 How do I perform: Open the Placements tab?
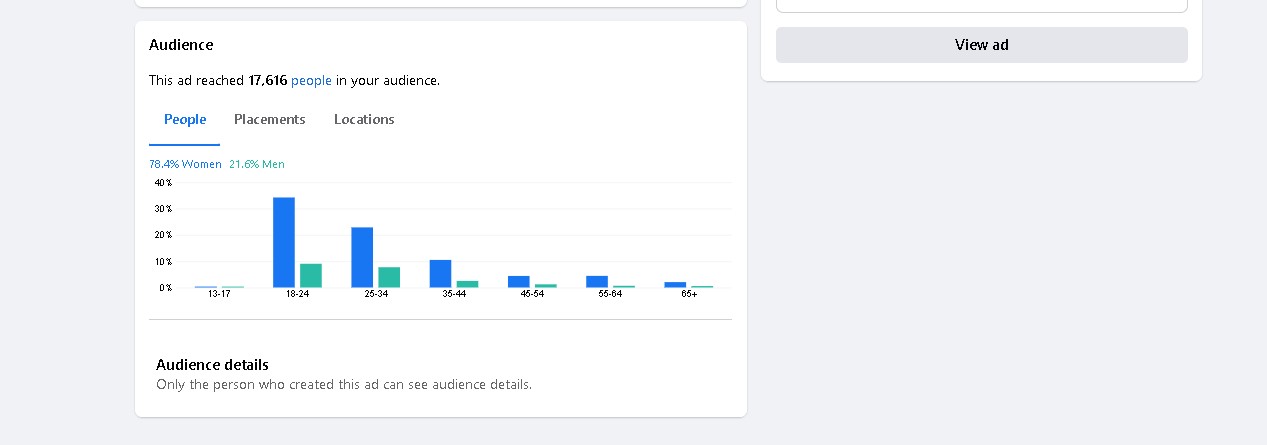[269, 120]
